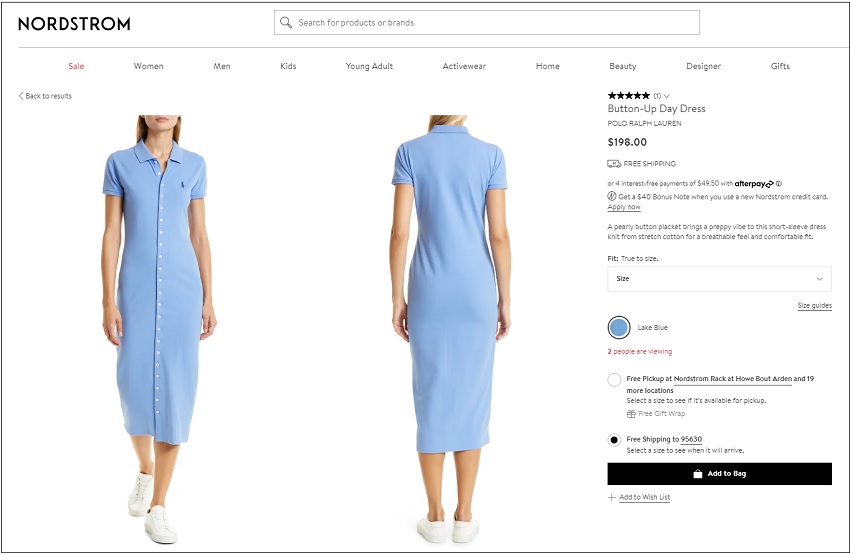Click the Button-Up Day Dress title
The width and height of the screenshot is (850, 553).
pyautogui.click(x=656, y=108)
